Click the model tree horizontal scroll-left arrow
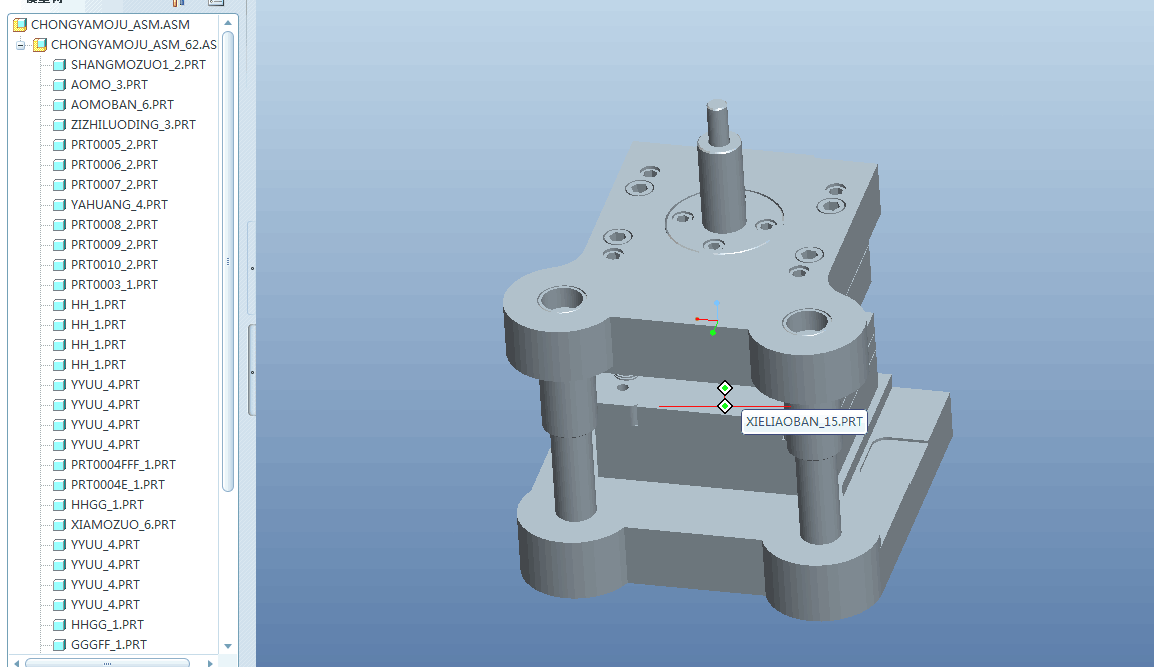The height and width of the screenshot is (667, 1154). (16, 663)
